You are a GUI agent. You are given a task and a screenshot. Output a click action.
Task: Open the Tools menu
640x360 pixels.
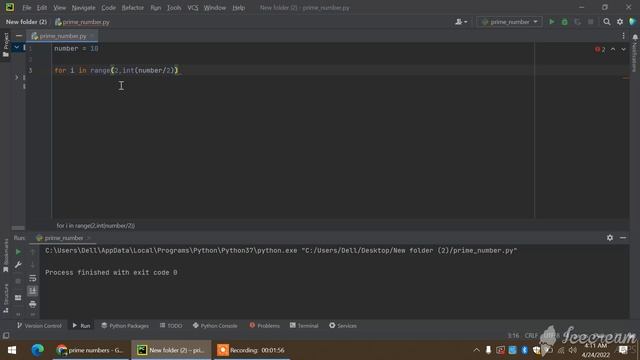[174, 8]
